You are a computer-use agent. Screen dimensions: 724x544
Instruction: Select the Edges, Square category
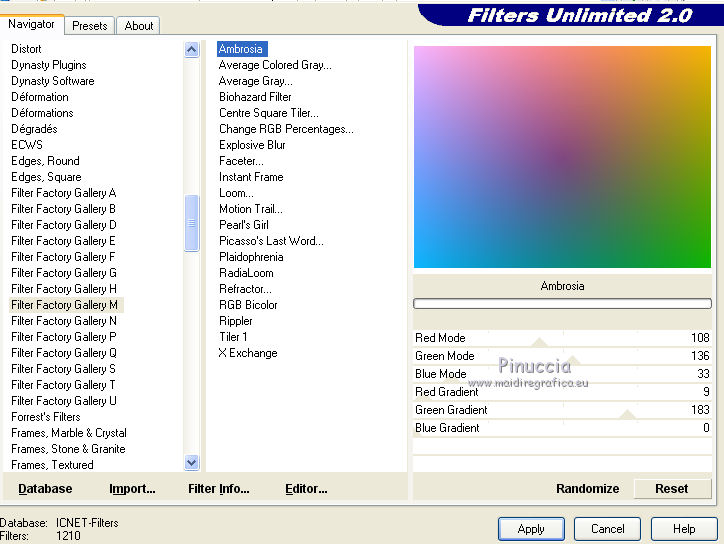coord(46,177)
